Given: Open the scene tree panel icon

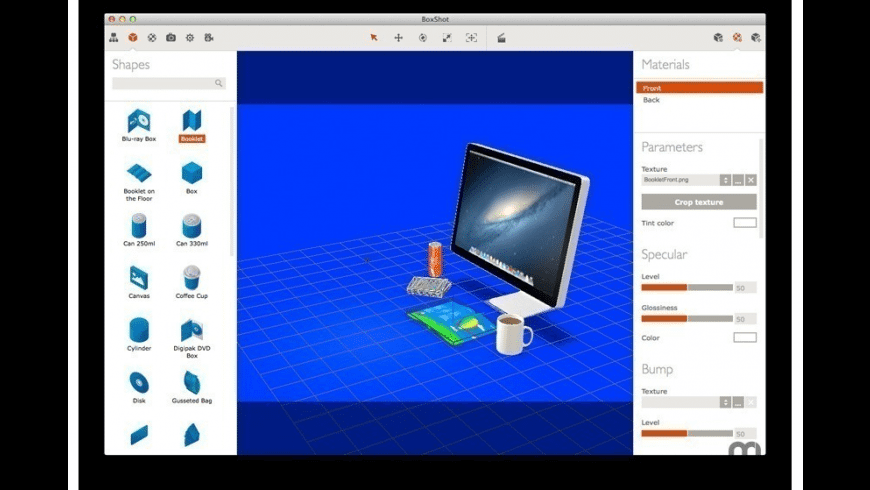Looking at the screenshot, I should (114, 38).
